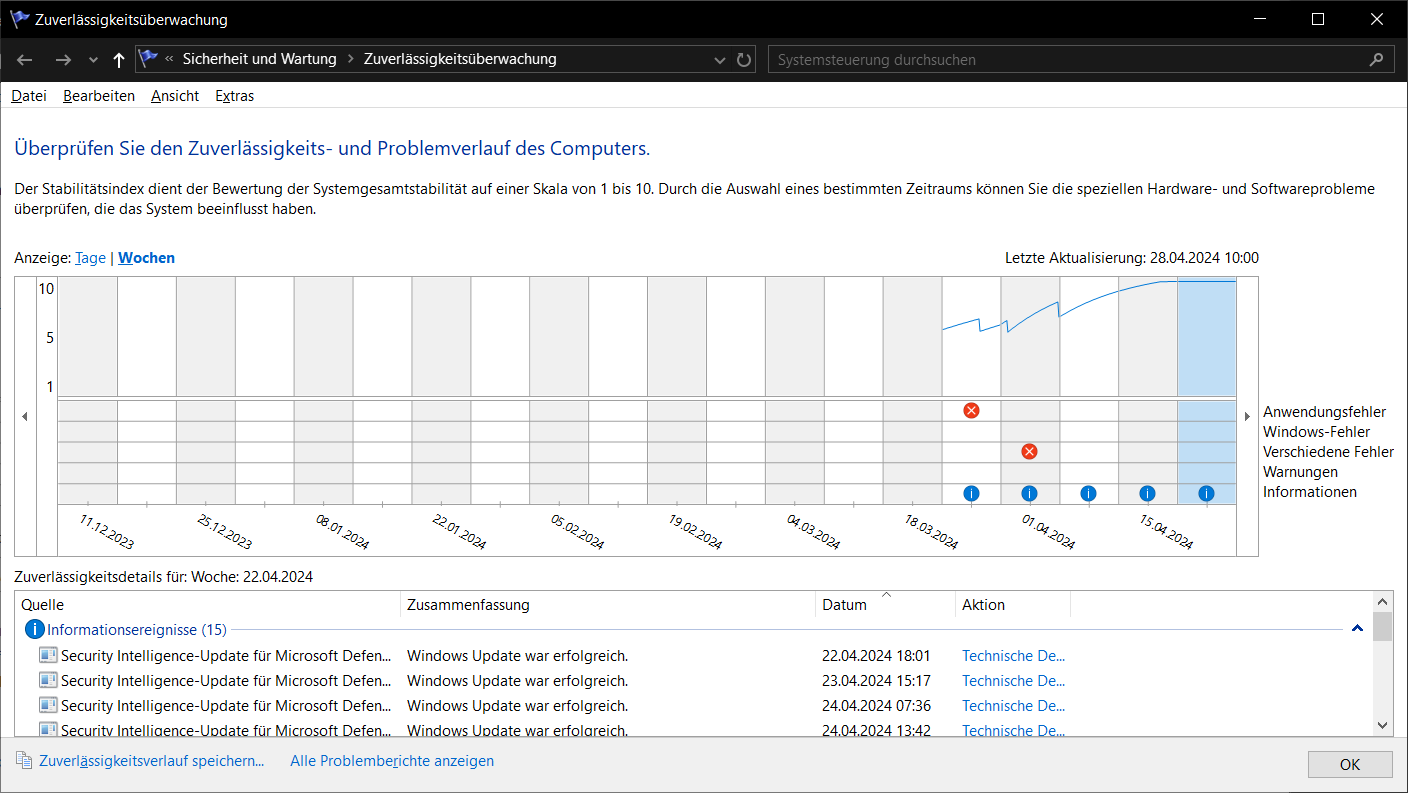The height and width of the screenshot is (793, 1408).
Task: Open the Extras menu
Action: pyautogui.click(x=235, y=96)
